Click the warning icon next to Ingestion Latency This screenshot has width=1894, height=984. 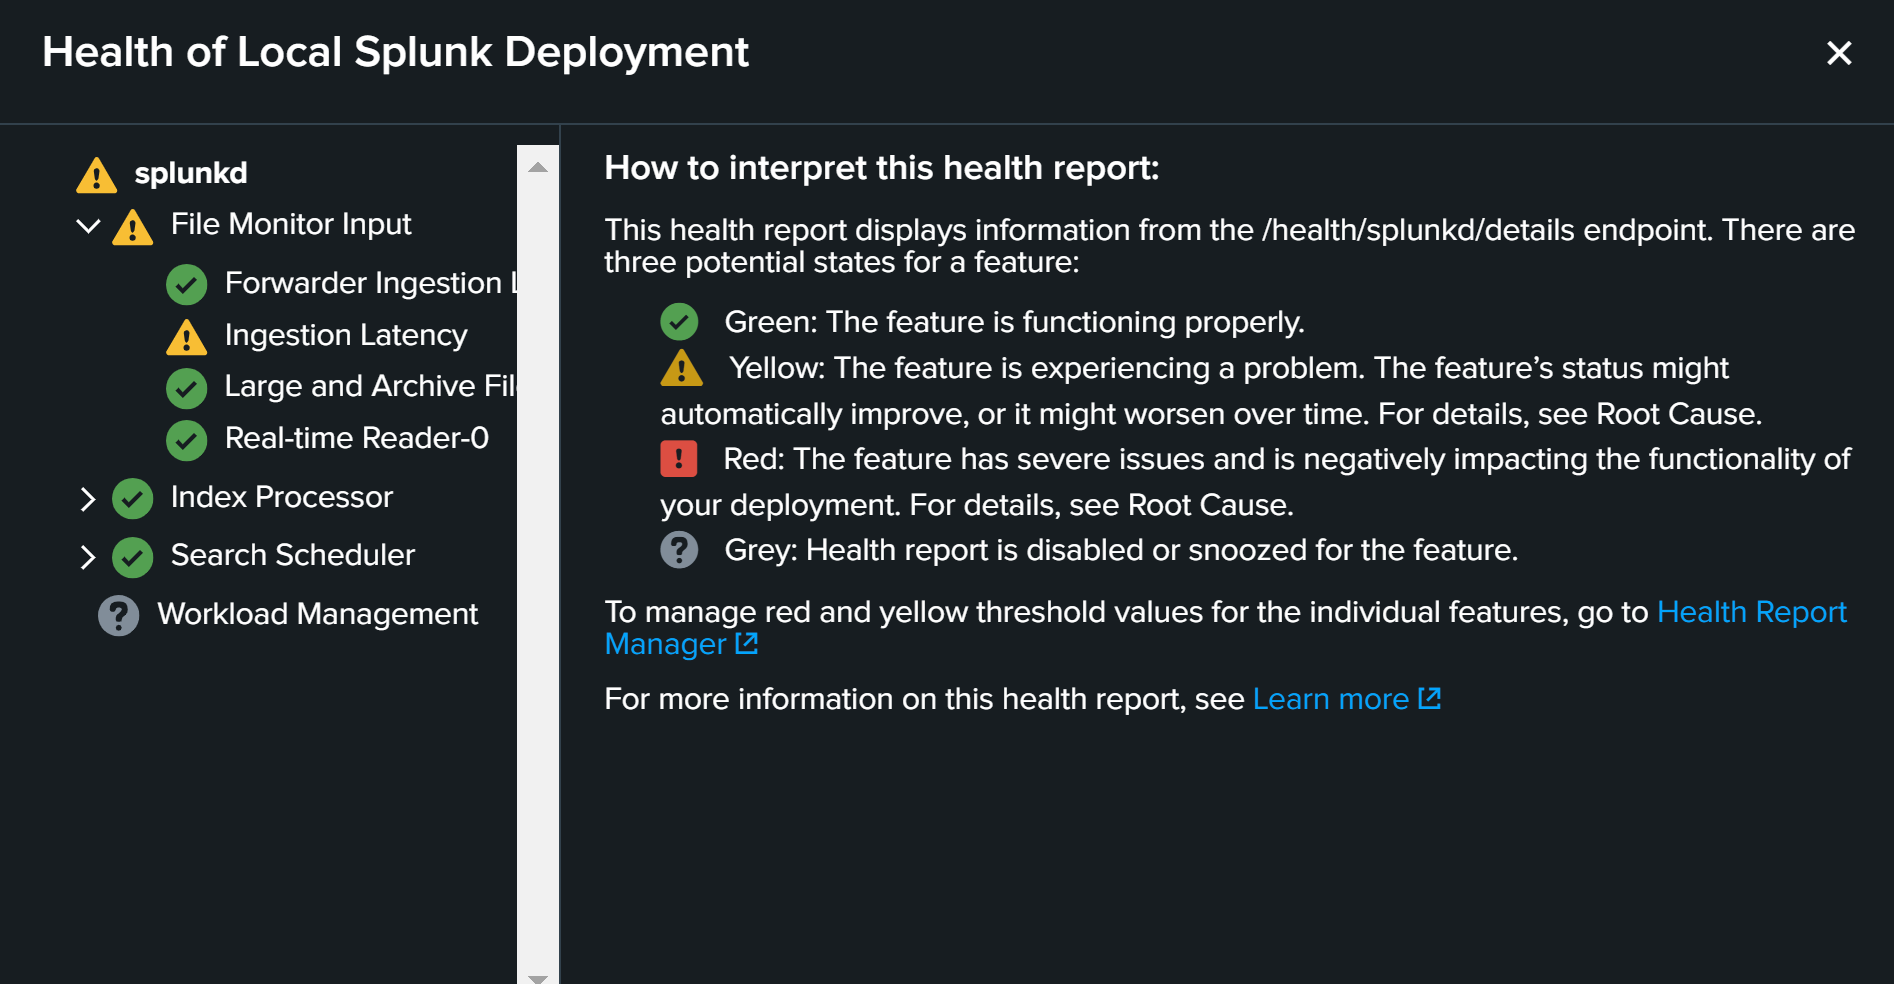186,336
